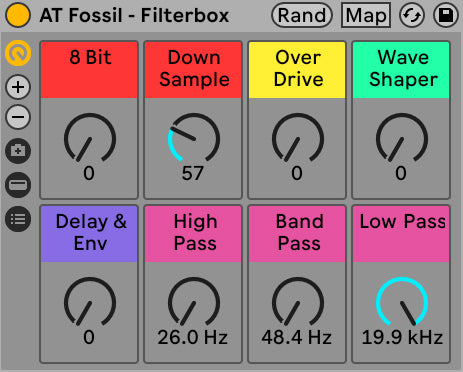Image resolution: width=463 pixels, height=372 pixels.
Task: Click the 8 Bit macro knob
Action: point(90,138)
